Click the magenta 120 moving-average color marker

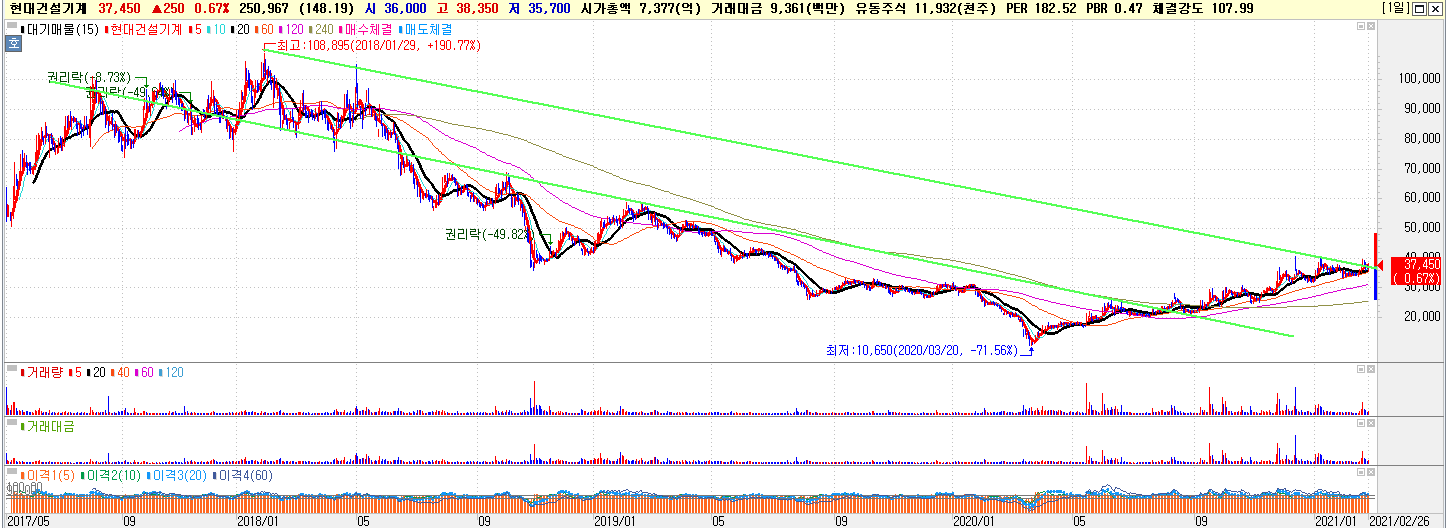(279, 30)
